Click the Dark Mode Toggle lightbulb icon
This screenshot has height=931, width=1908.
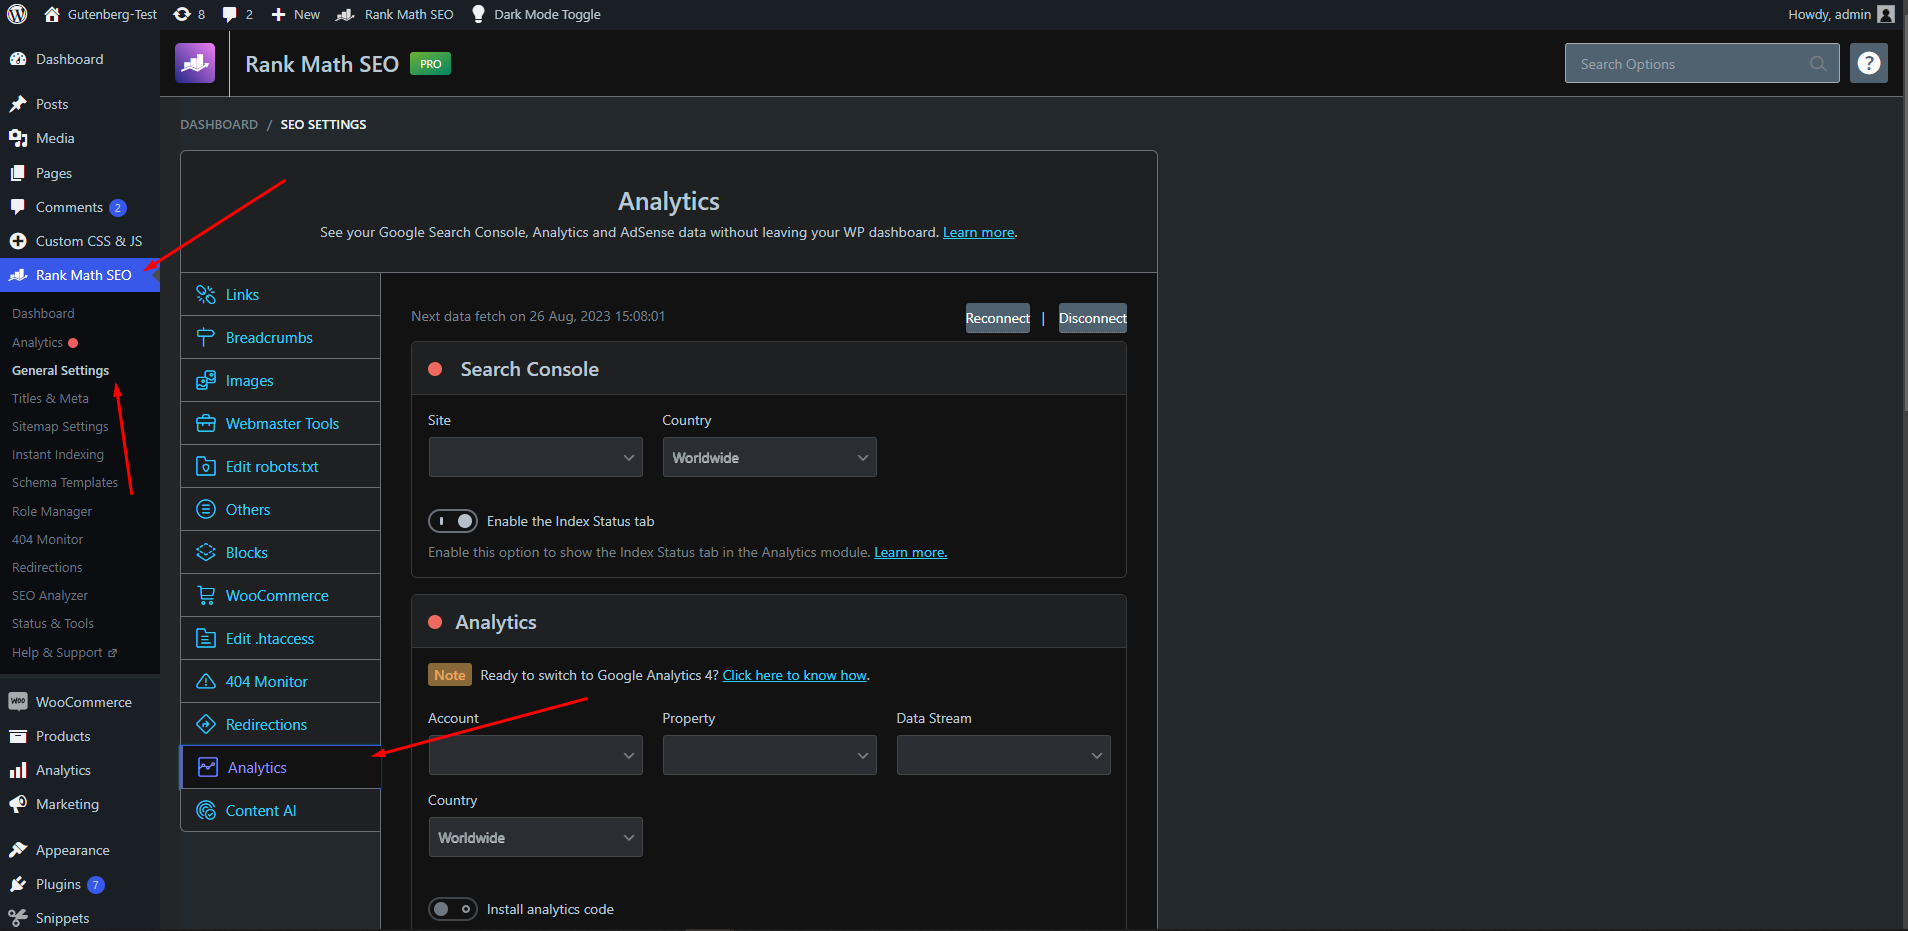(x=478, y=14)
